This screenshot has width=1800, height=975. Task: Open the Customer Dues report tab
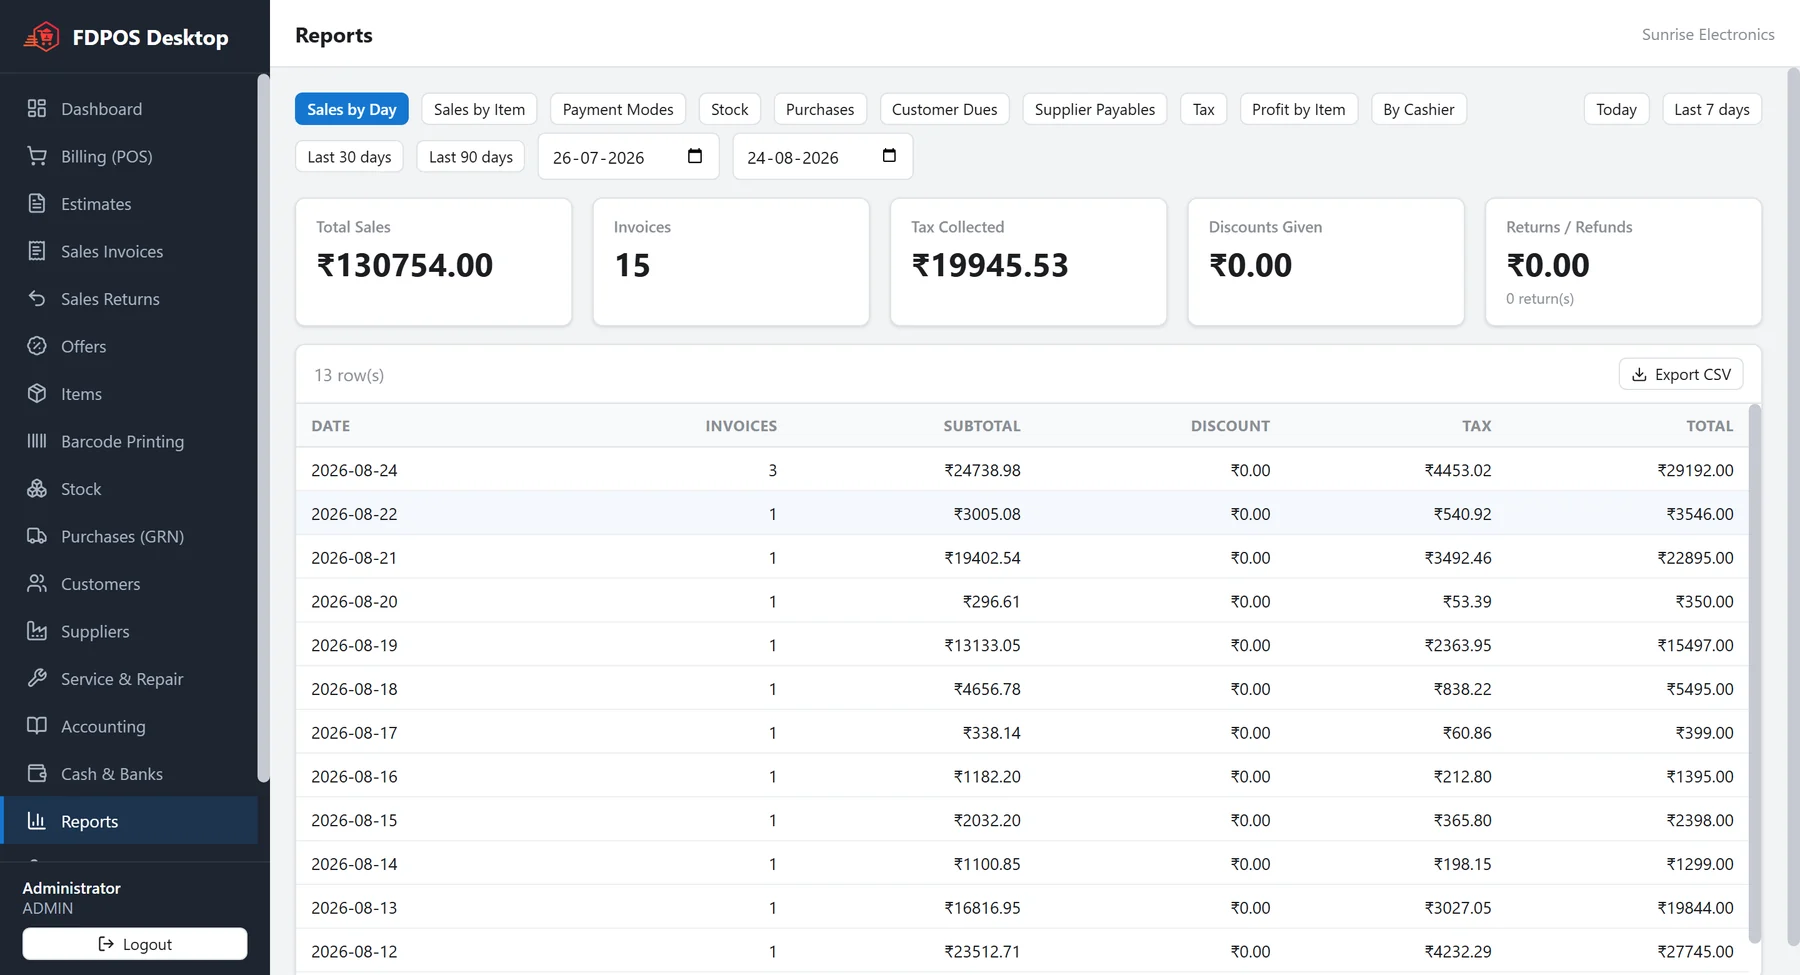(x=945, y=109)
